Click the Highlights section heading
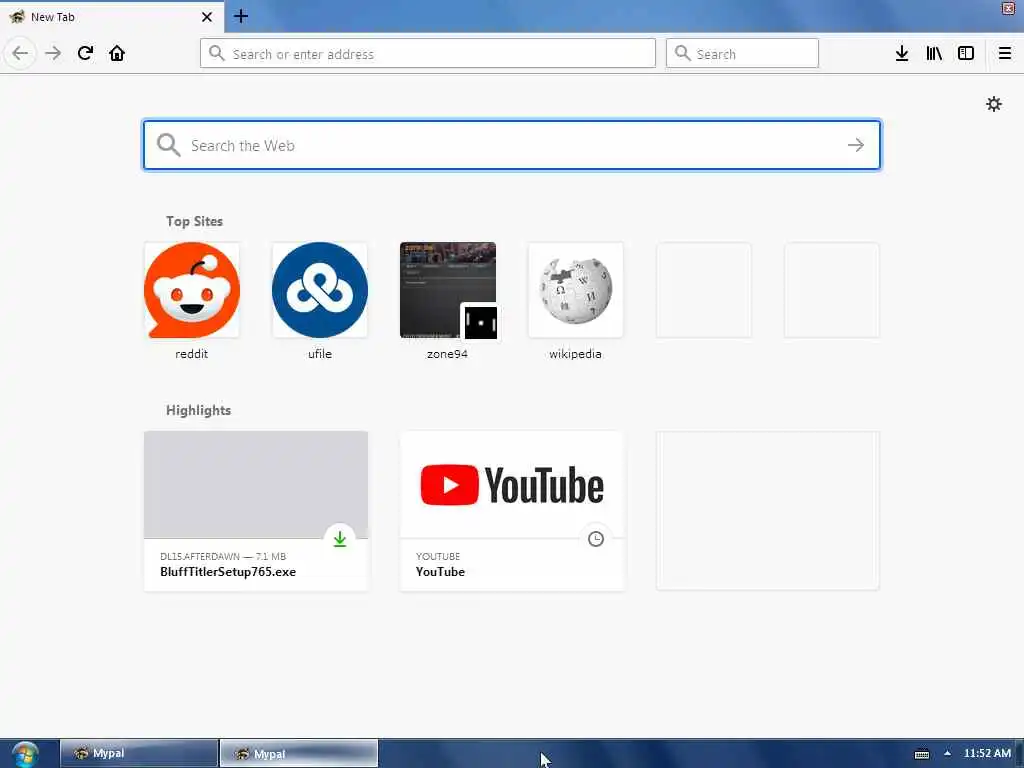1024x768 pixels. pyautogui.click(x=199, y=410)
